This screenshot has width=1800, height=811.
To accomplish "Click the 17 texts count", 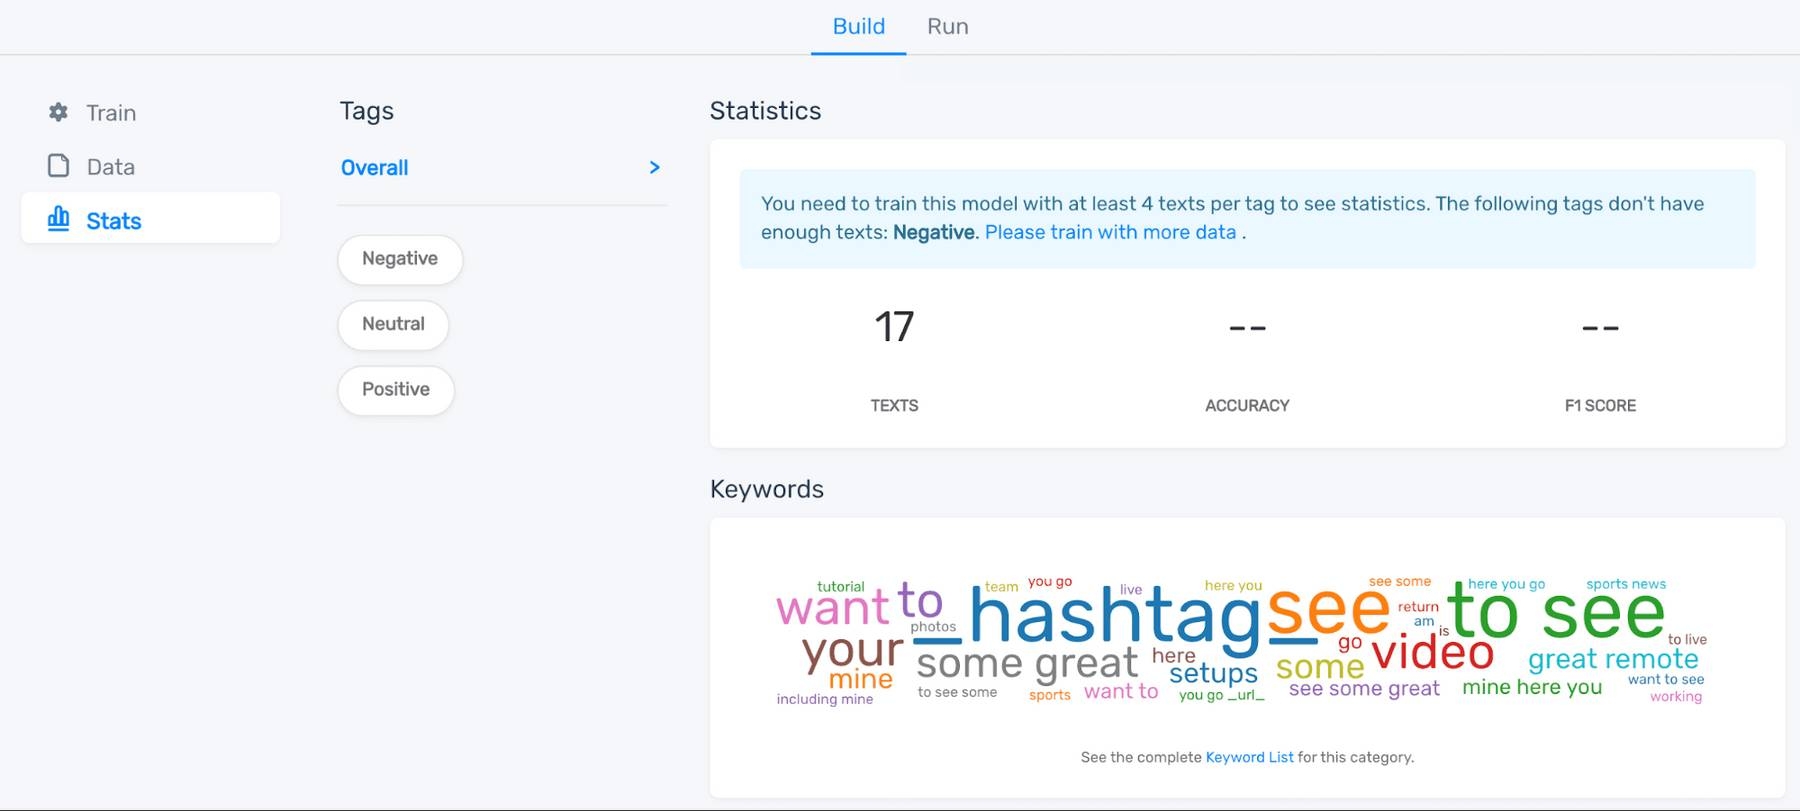I will point(894,327).
